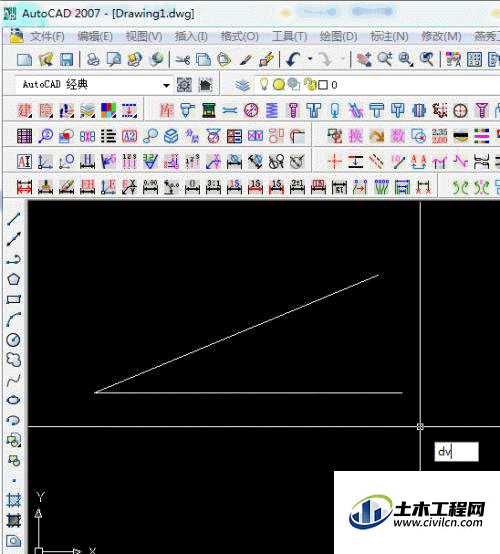Select the Spline tool
Viewport: 500px width, 554px height.
pos(13,380)
